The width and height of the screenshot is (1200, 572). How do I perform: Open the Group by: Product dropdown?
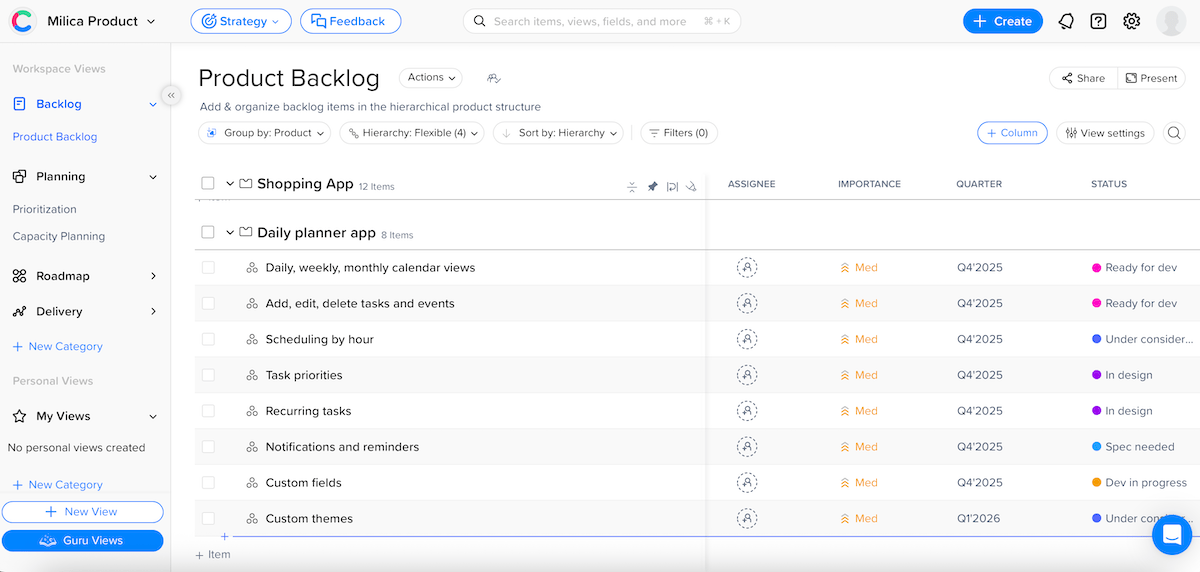point(265,133)
